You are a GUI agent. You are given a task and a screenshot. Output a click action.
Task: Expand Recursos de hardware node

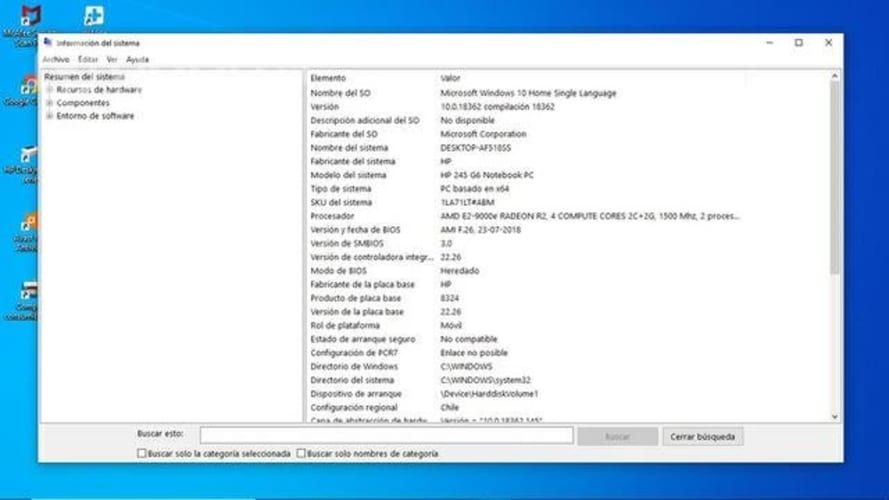coord(50,90)
